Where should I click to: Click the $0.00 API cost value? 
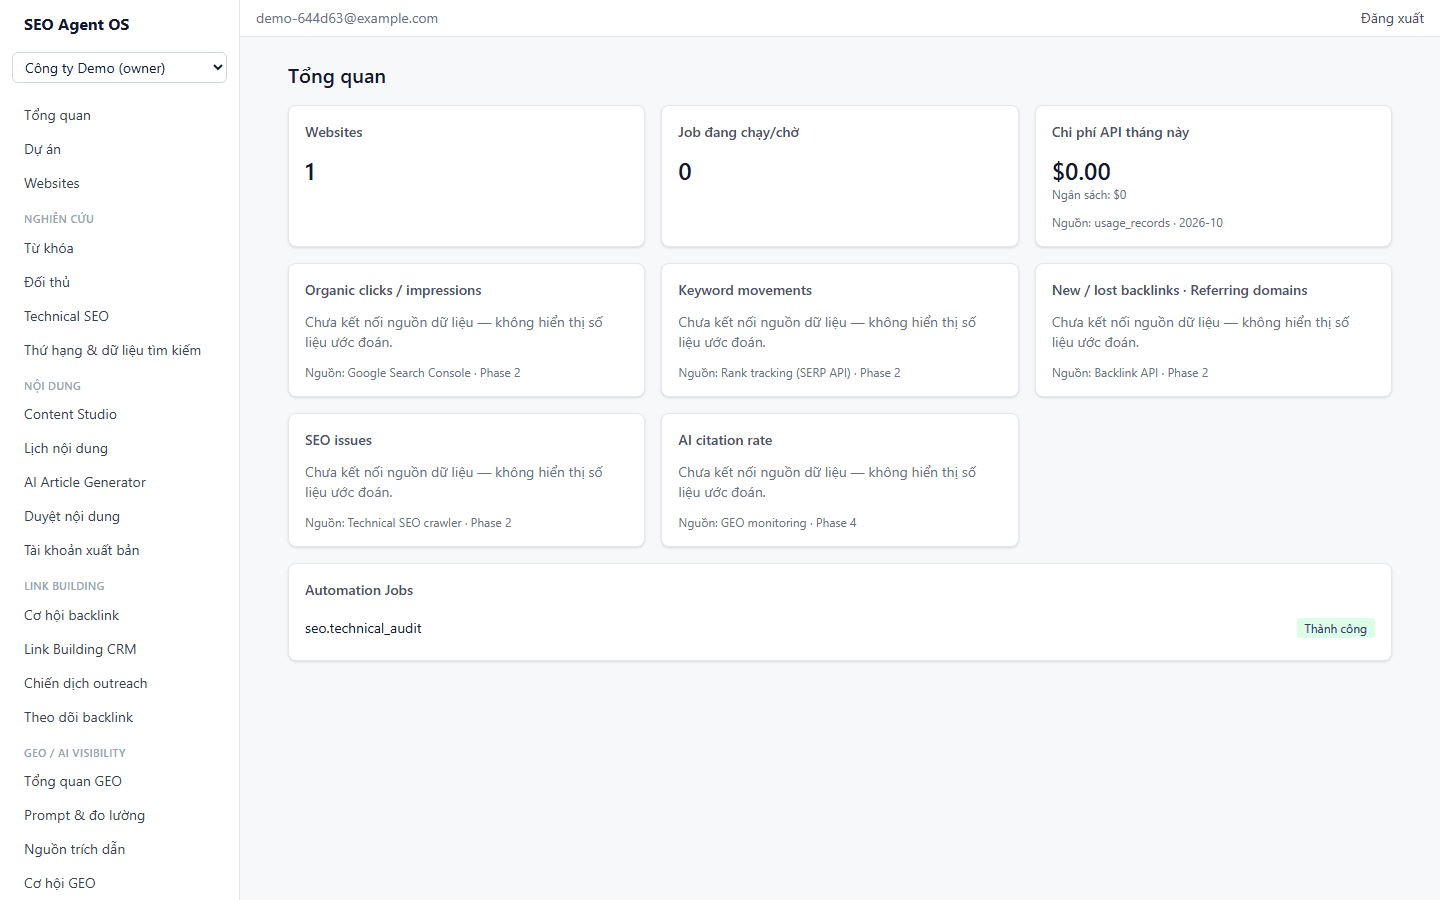pos(1081,172)
